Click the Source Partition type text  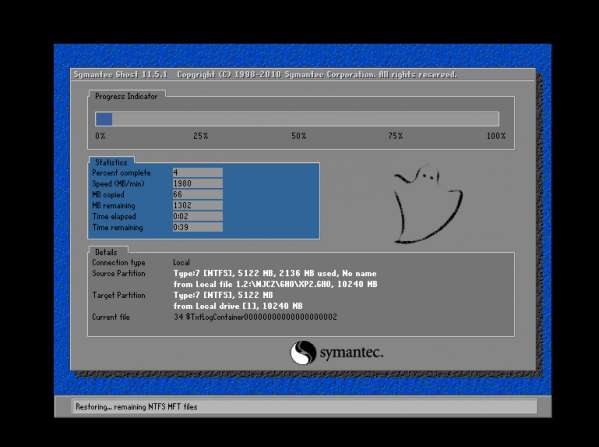point(275,273)
